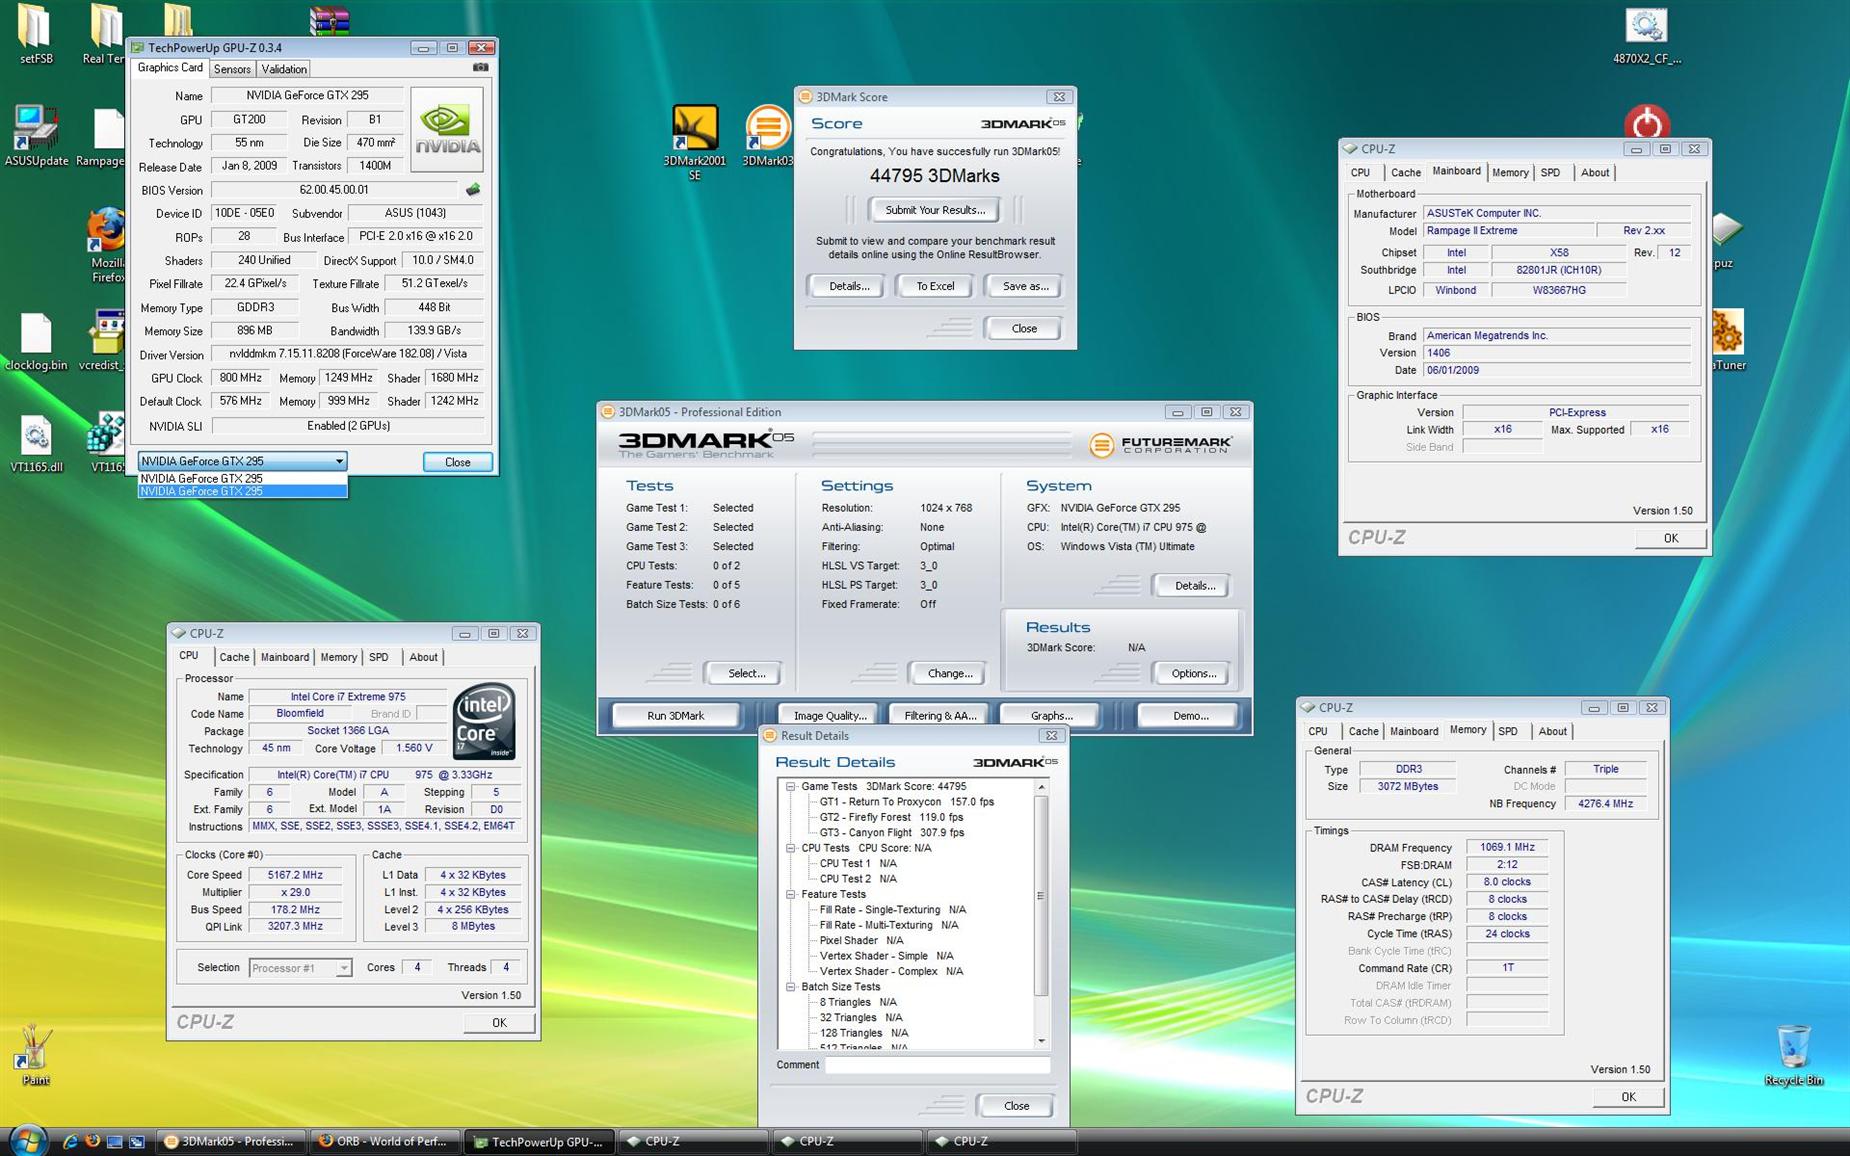Collapse the CPU Tests tree node
Viewport: 1850px width, 1156px height.
pyautogui.click(x=790, y=848)
